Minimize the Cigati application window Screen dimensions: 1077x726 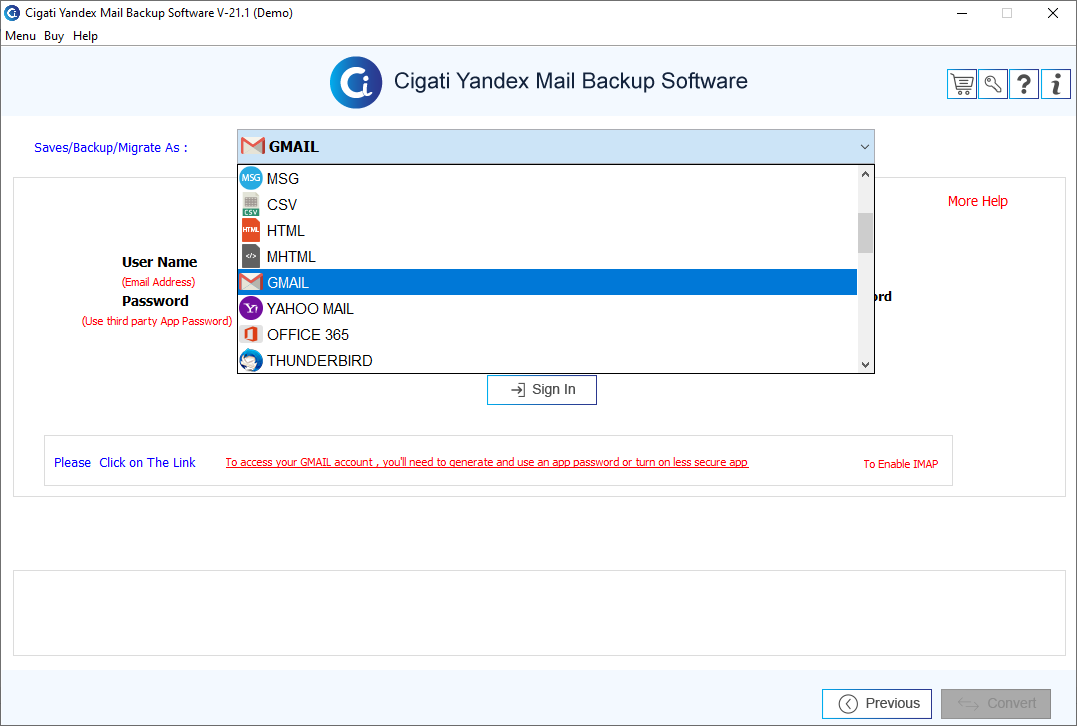(962, 13)
